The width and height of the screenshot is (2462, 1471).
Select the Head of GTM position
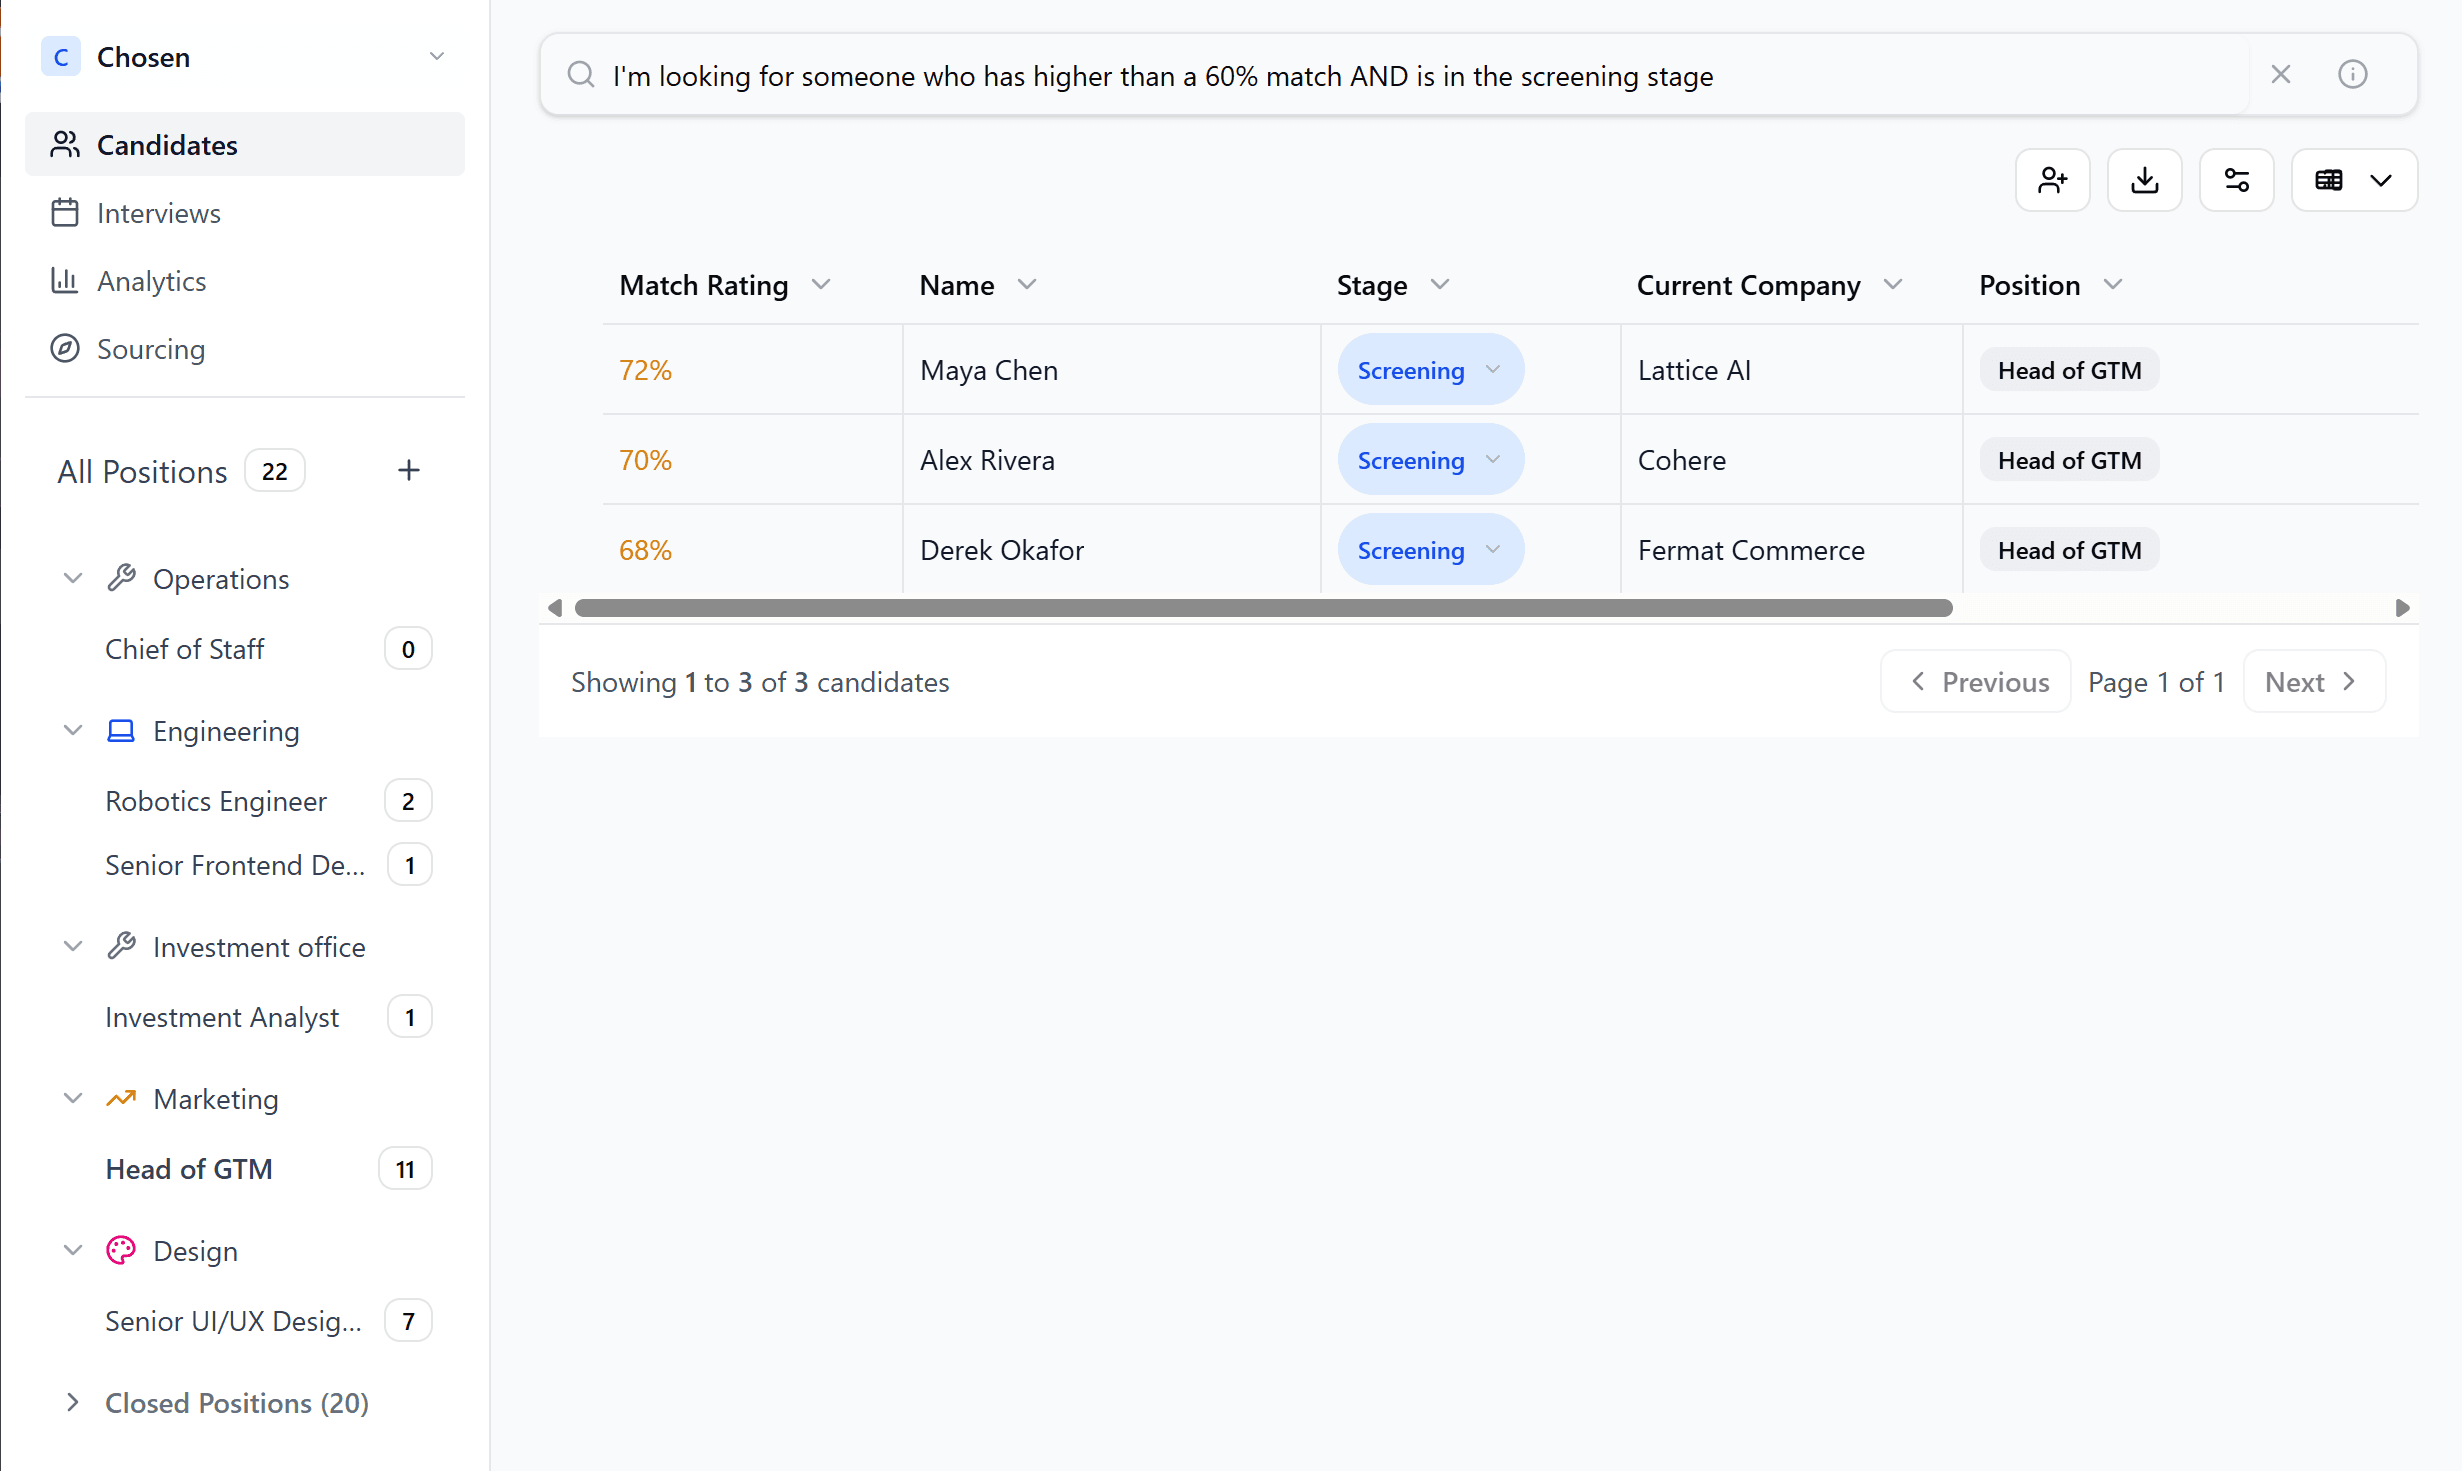(x=188, y=1168)
